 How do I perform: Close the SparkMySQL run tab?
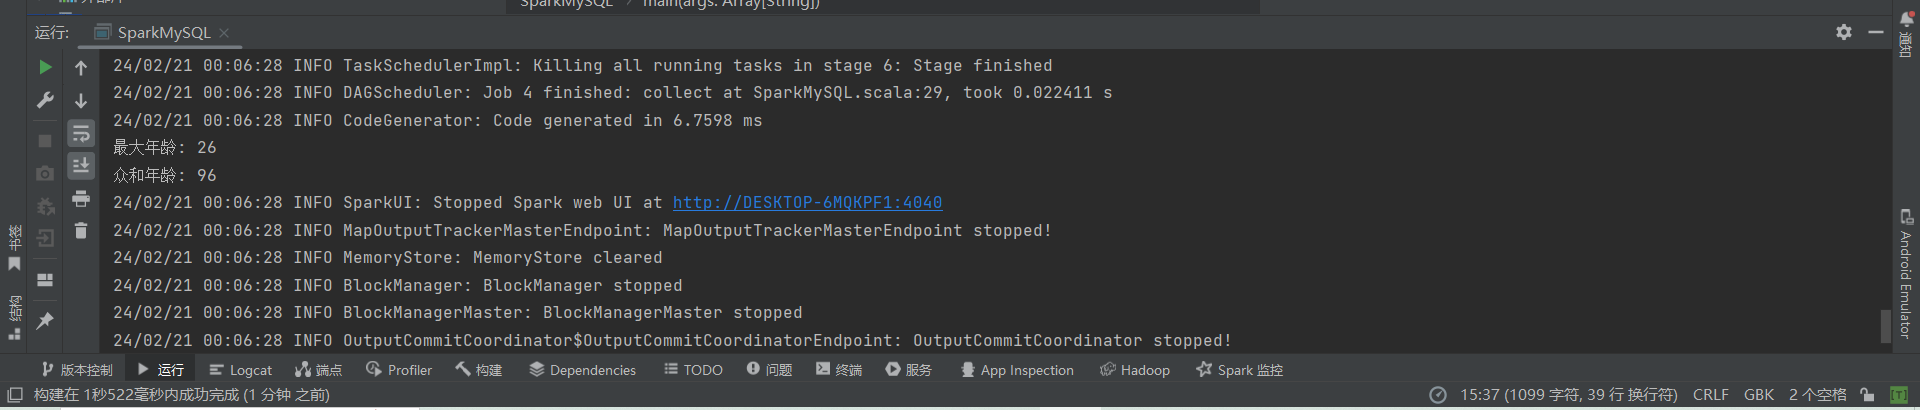(224, 33)
